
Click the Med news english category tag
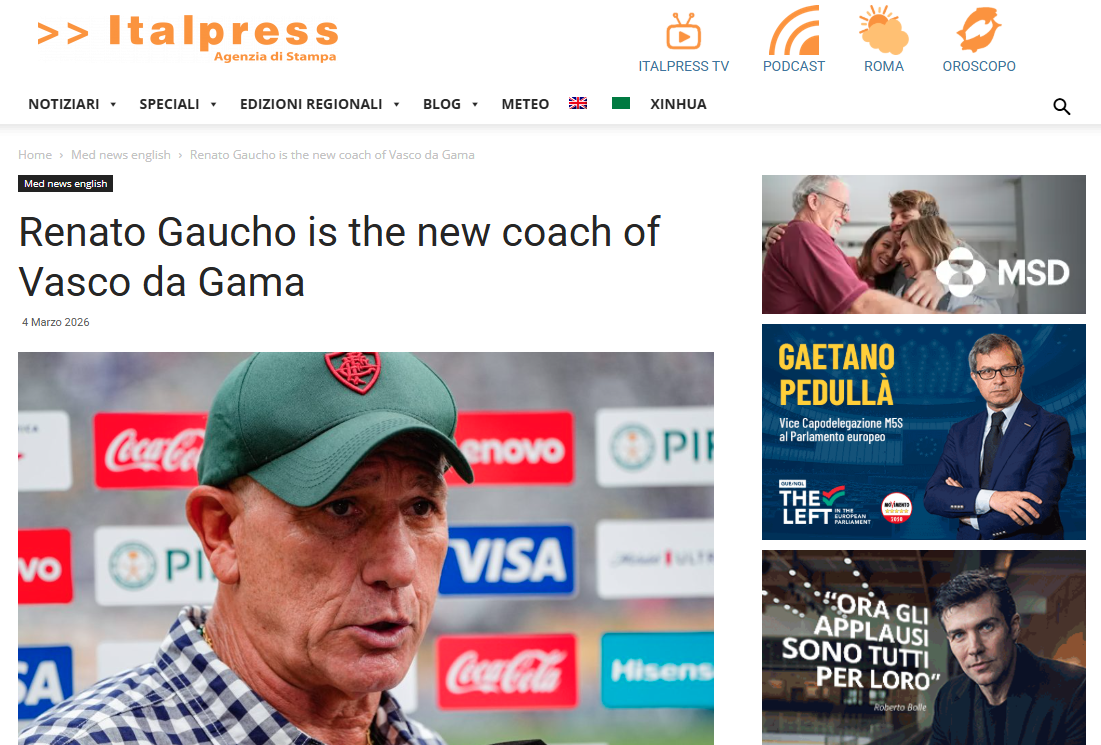pos(65,183)
